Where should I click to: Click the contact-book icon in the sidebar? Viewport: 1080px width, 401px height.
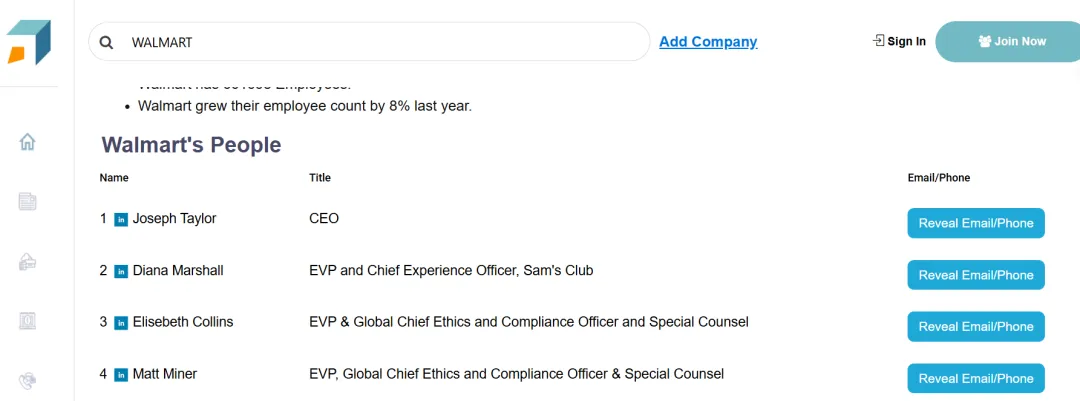[28, 321]
